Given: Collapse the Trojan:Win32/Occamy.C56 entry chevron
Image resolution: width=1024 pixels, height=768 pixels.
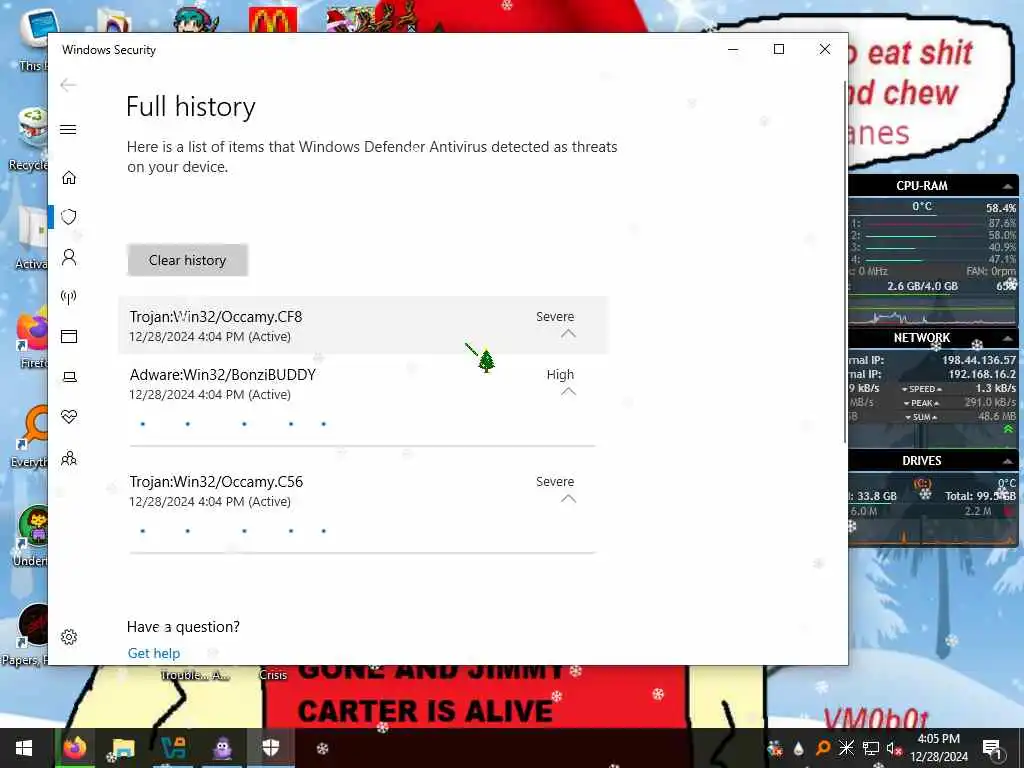Looking at the screenshot, I should coord(568,499).
